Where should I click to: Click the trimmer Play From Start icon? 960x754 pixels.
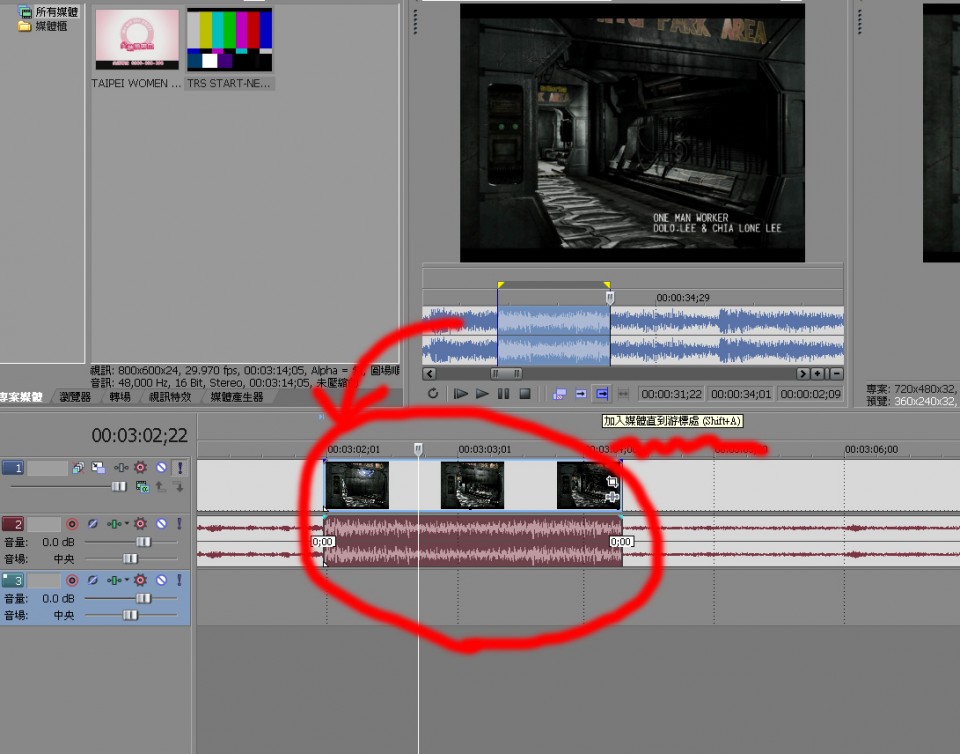pos(461,394)
